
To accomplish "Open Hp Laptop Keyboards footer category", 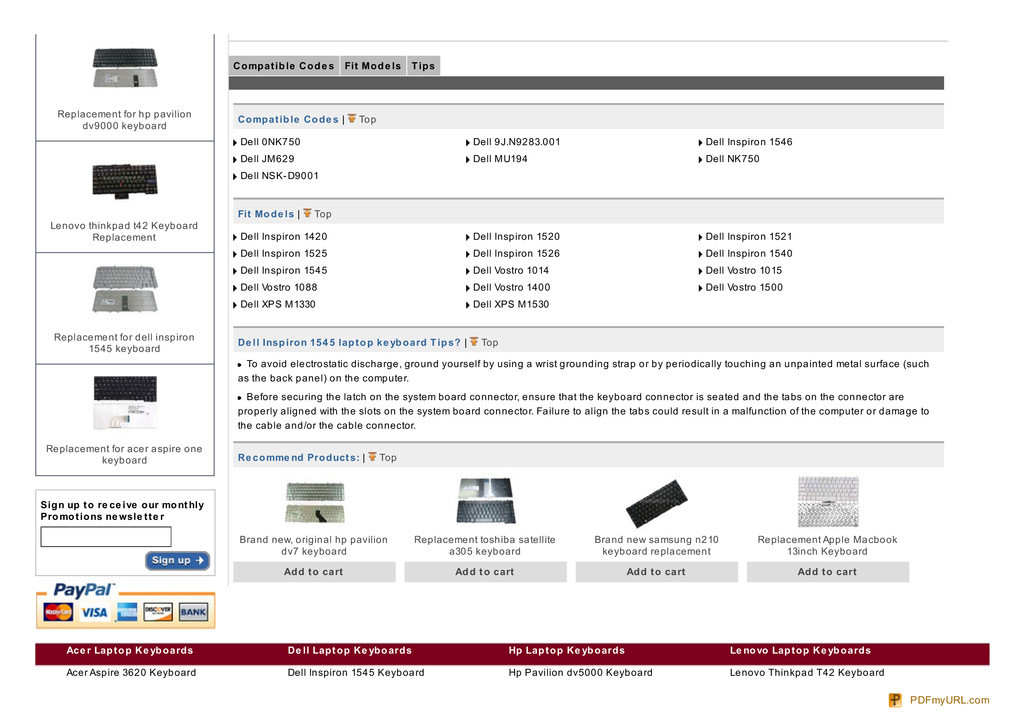I will [567, 650].
